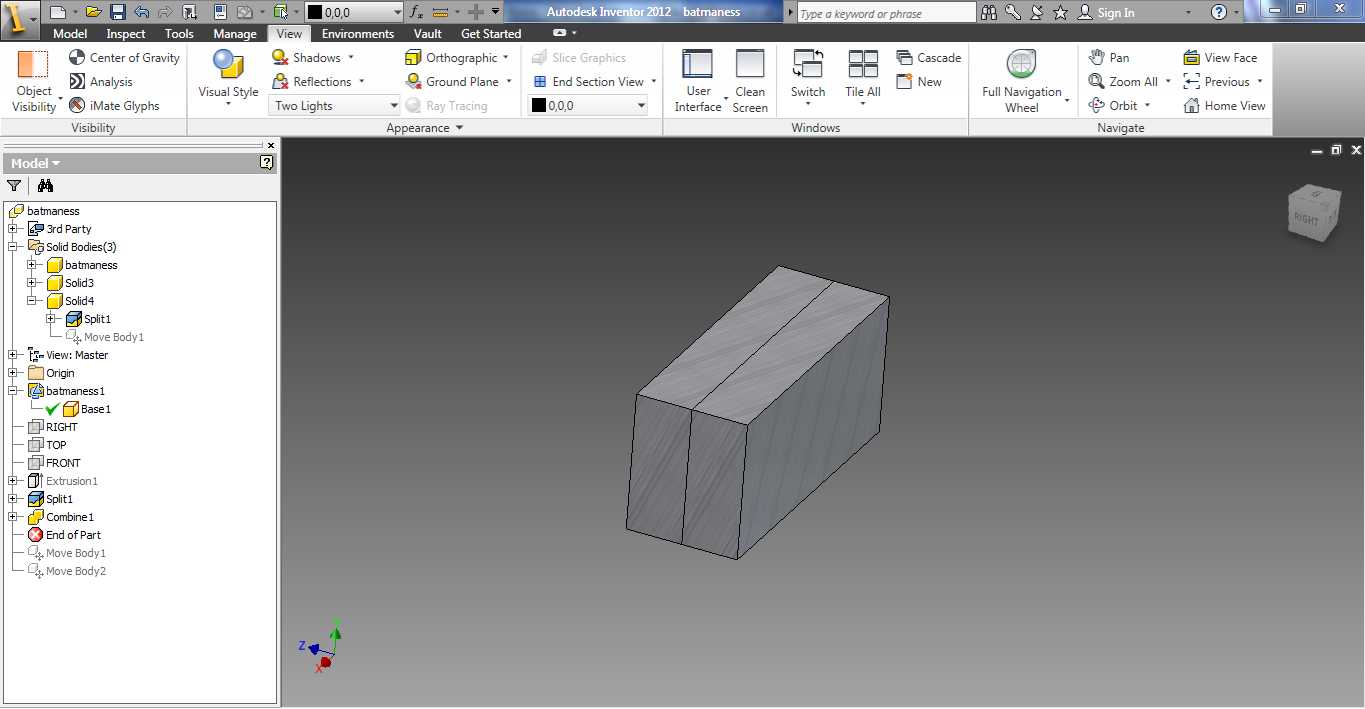This screenshot has width=1365, height=709.
Task: Open the Manage ribbon tab
Action: coord(235,33)
